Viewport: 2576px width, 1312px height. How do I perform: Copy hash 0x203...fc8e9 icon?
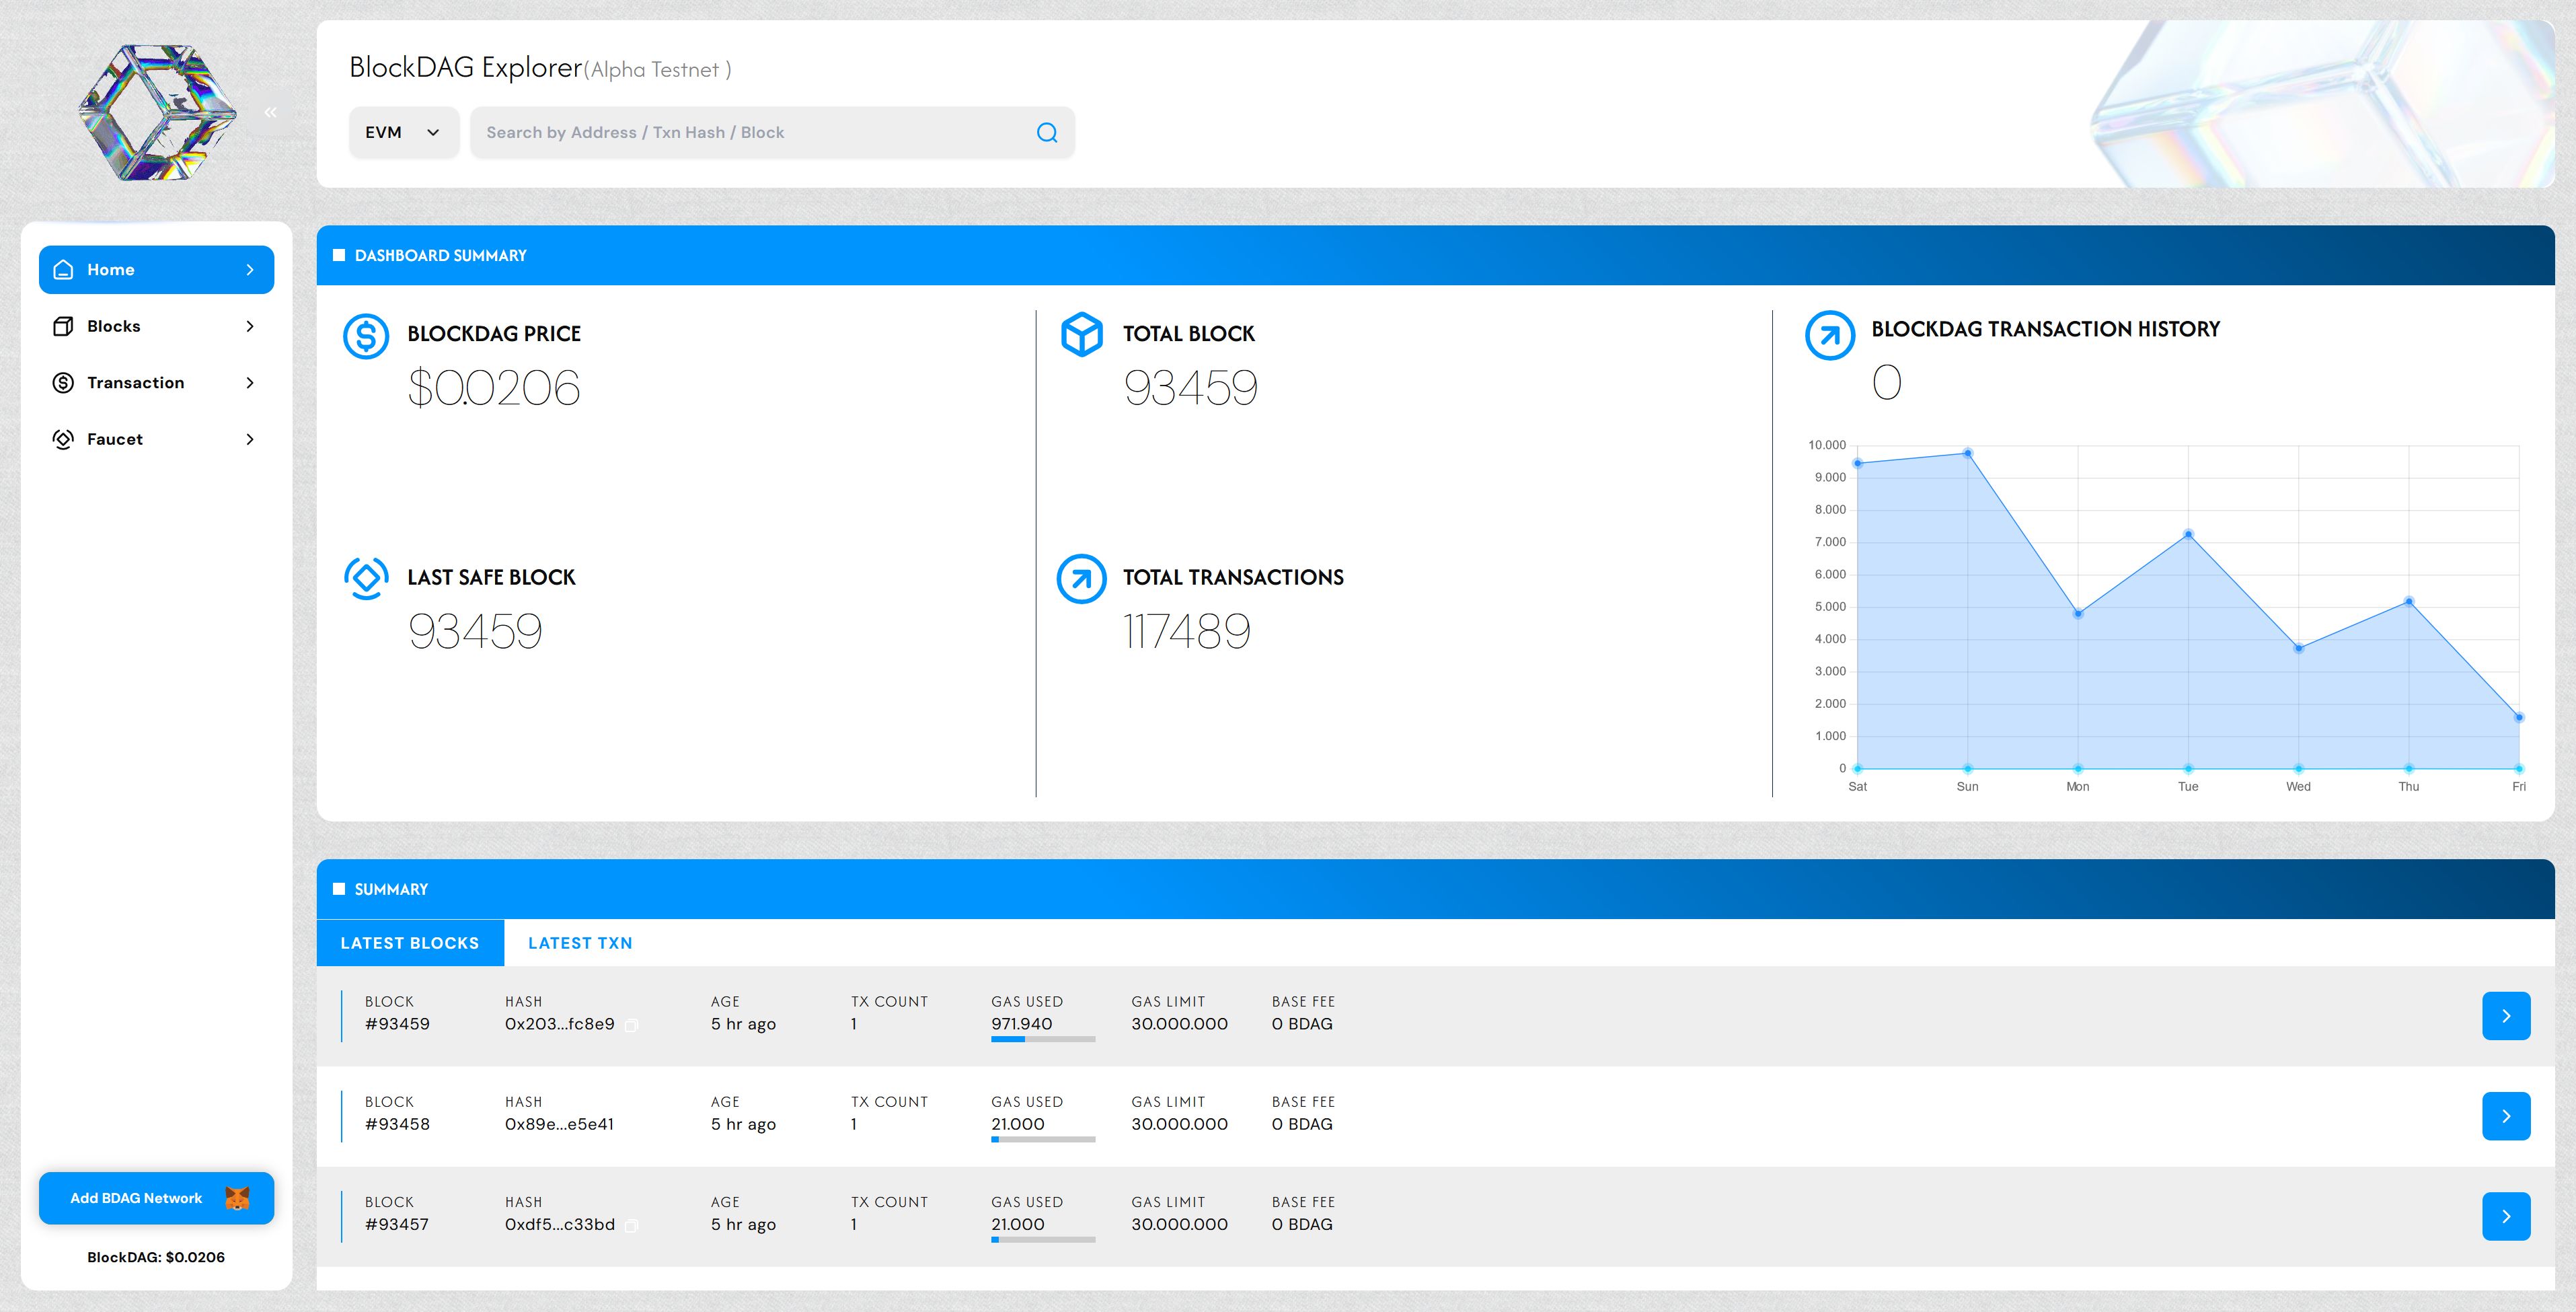point(632,1025)
